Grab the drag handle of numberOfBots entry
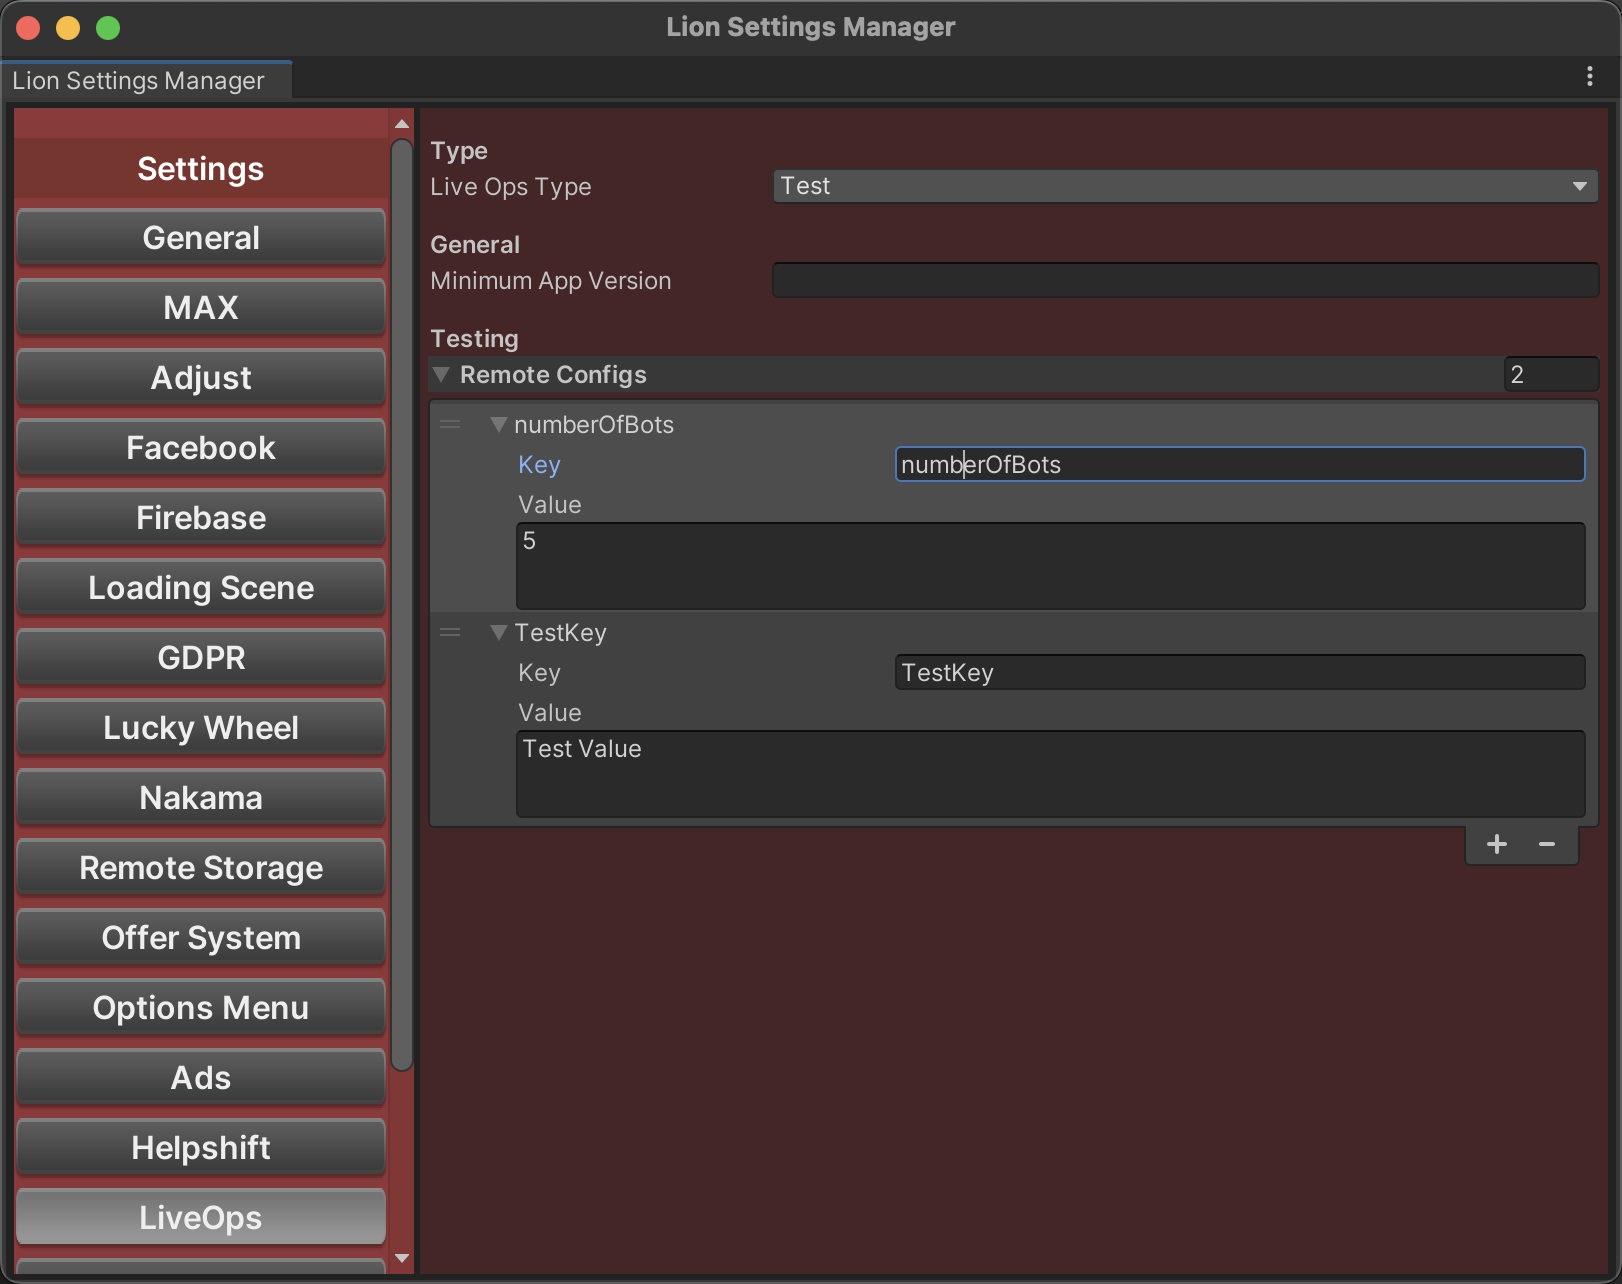1622x1284 pixels. [450, 425]
